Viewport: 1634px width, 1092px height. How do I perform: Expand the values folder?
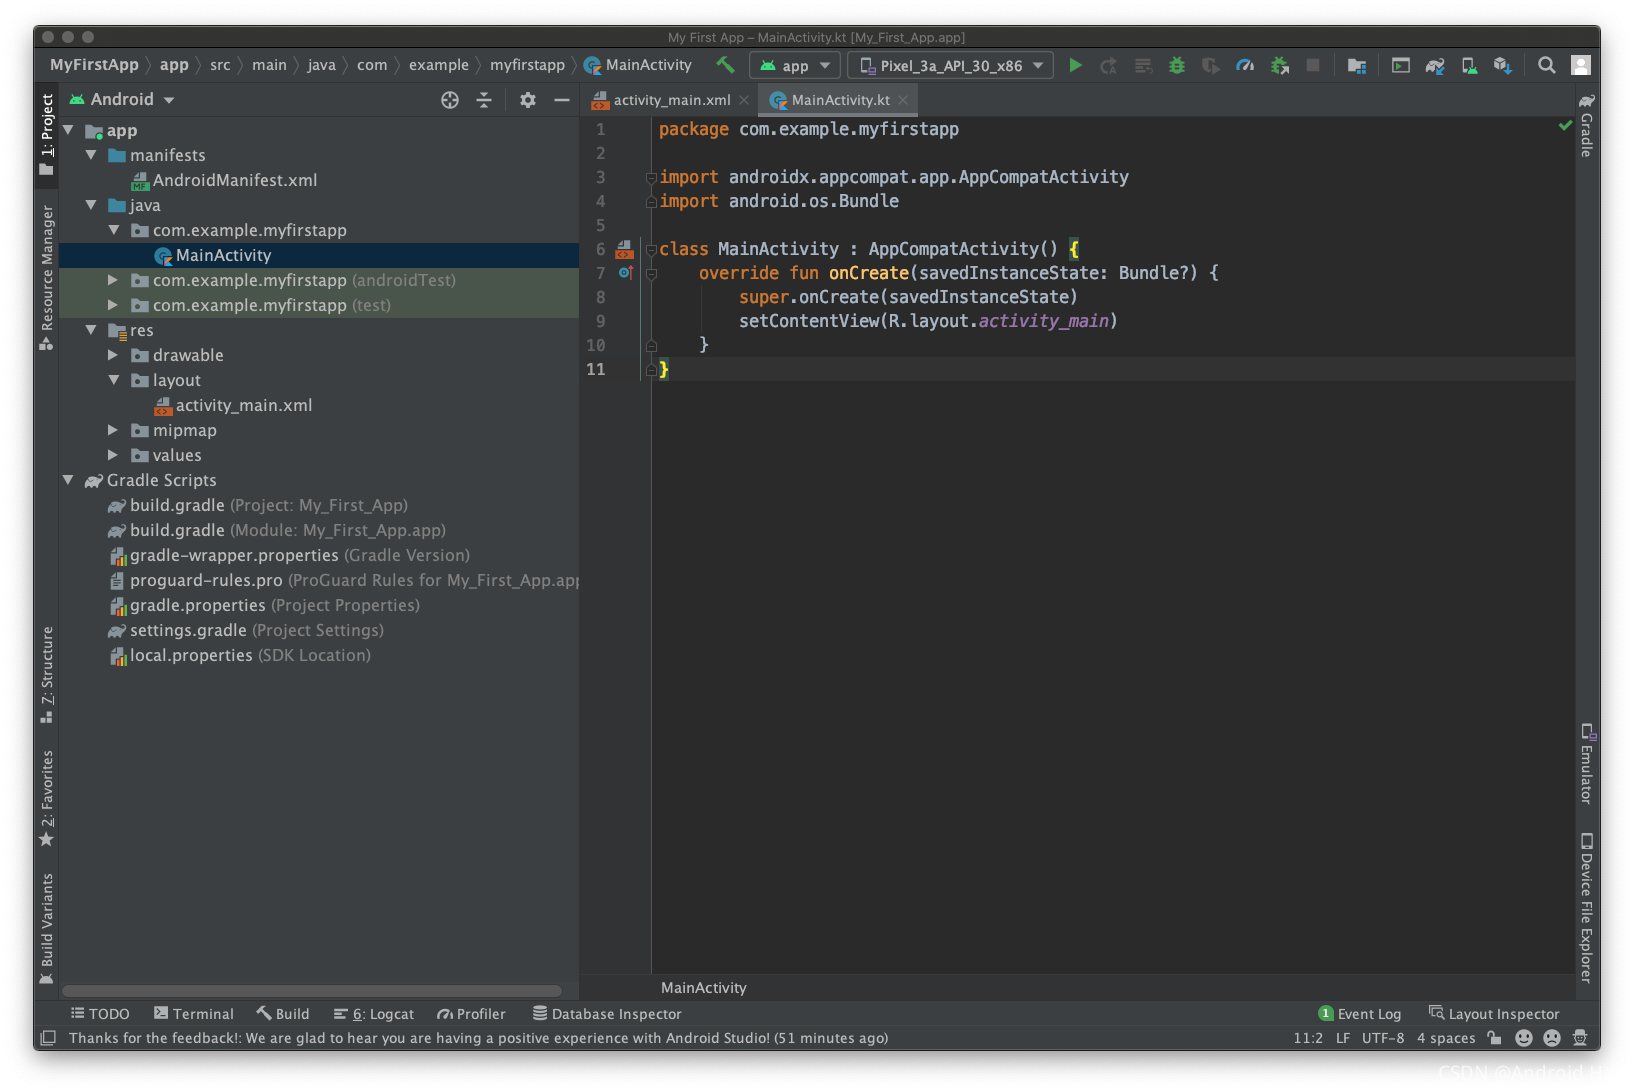coord(113,455)
